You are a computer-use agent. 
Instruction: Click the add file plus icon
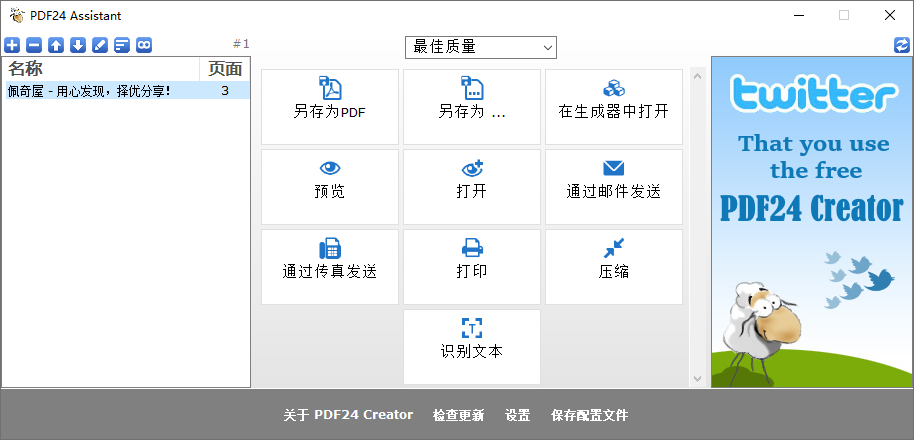(x=12, y=45)
